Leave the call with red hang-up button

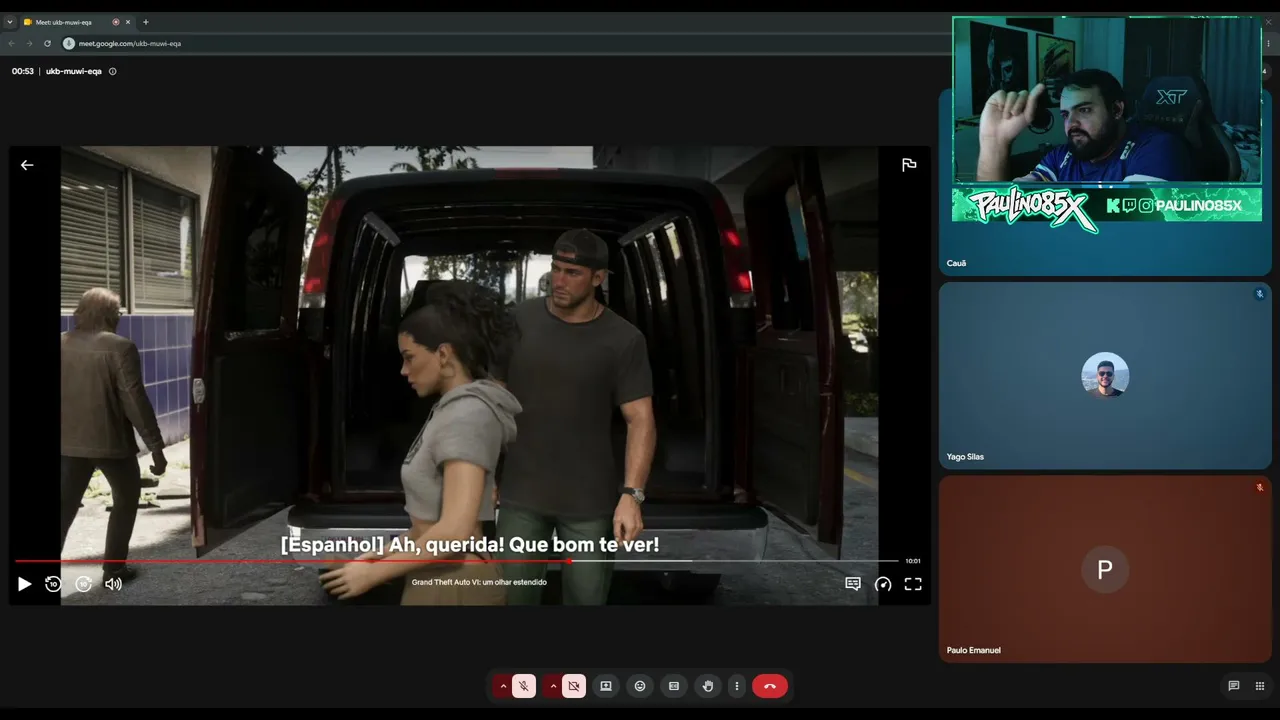(770, 686)
